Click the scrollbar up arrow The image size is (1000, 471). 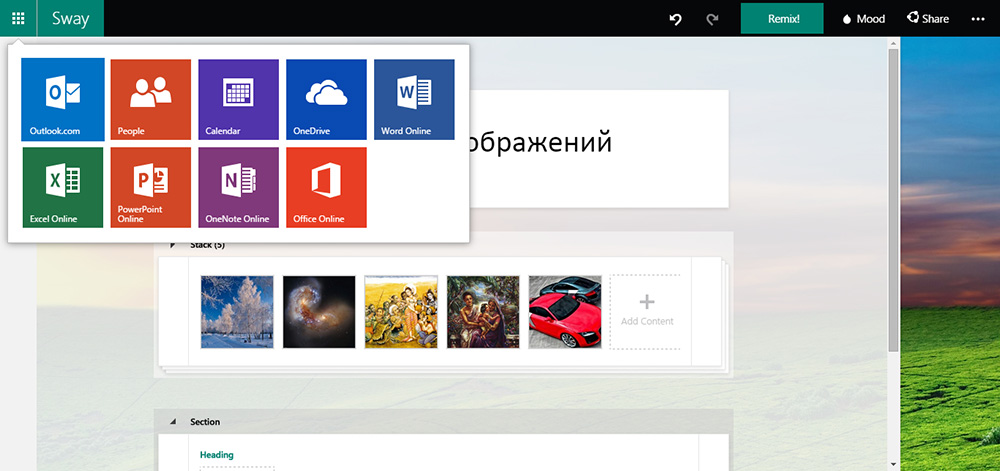(x=893, y=43)
